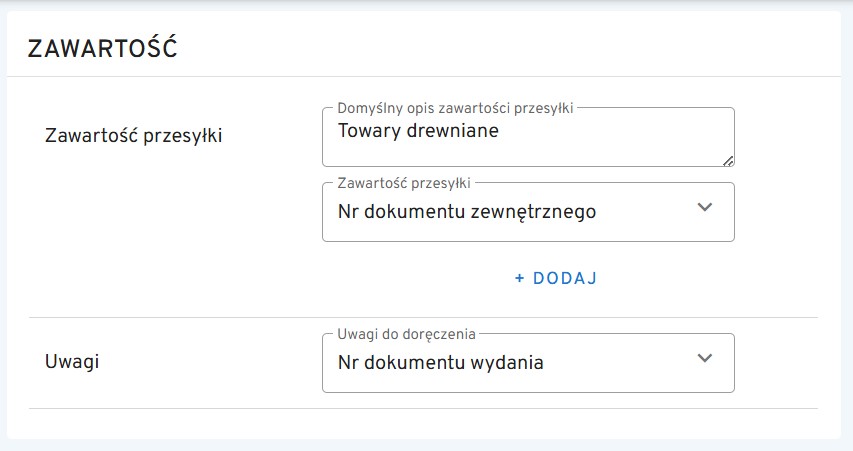Click the Domyślny opis zawartości przesyłki floating label

[455, 107]
